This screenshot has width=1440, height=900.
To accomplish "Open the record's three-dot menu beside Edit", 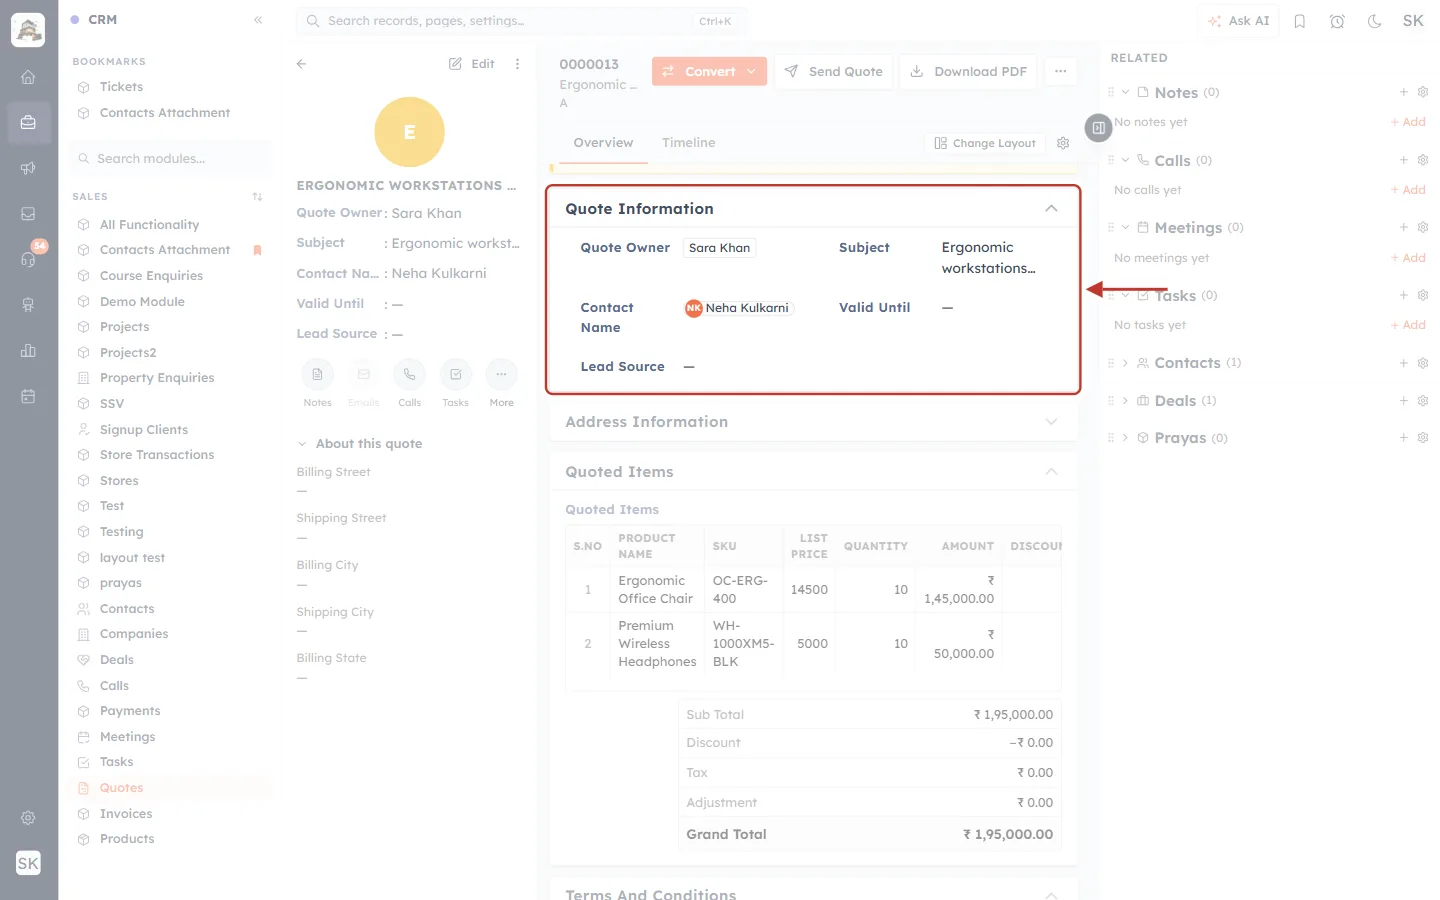I will 517,64.
